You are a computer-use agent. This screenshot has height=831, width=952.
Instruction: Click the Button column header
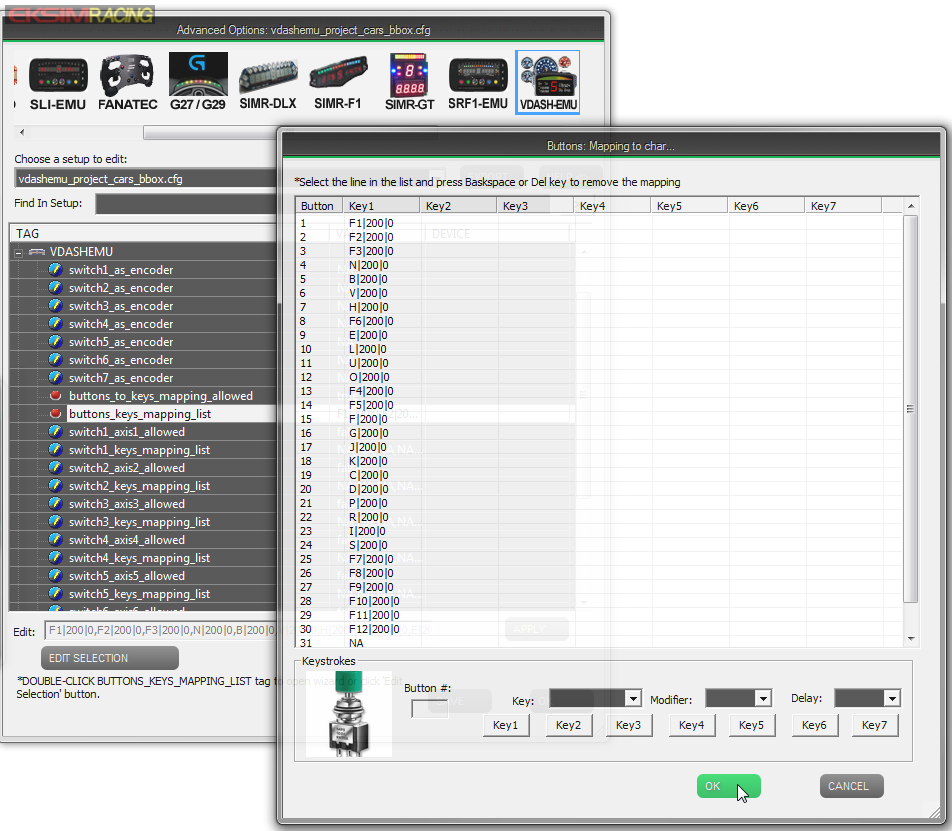tap(319, 206)
